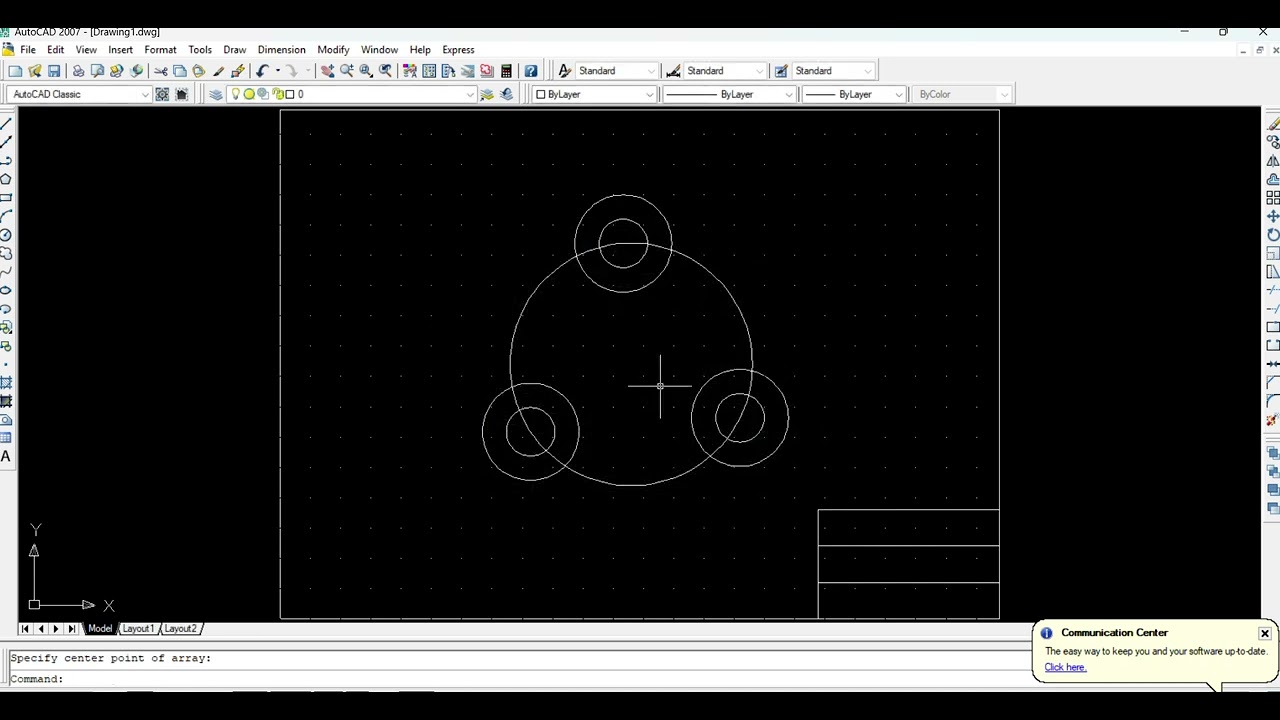
Task: Open the text style Standard dropdown
Action: (652, 71)
